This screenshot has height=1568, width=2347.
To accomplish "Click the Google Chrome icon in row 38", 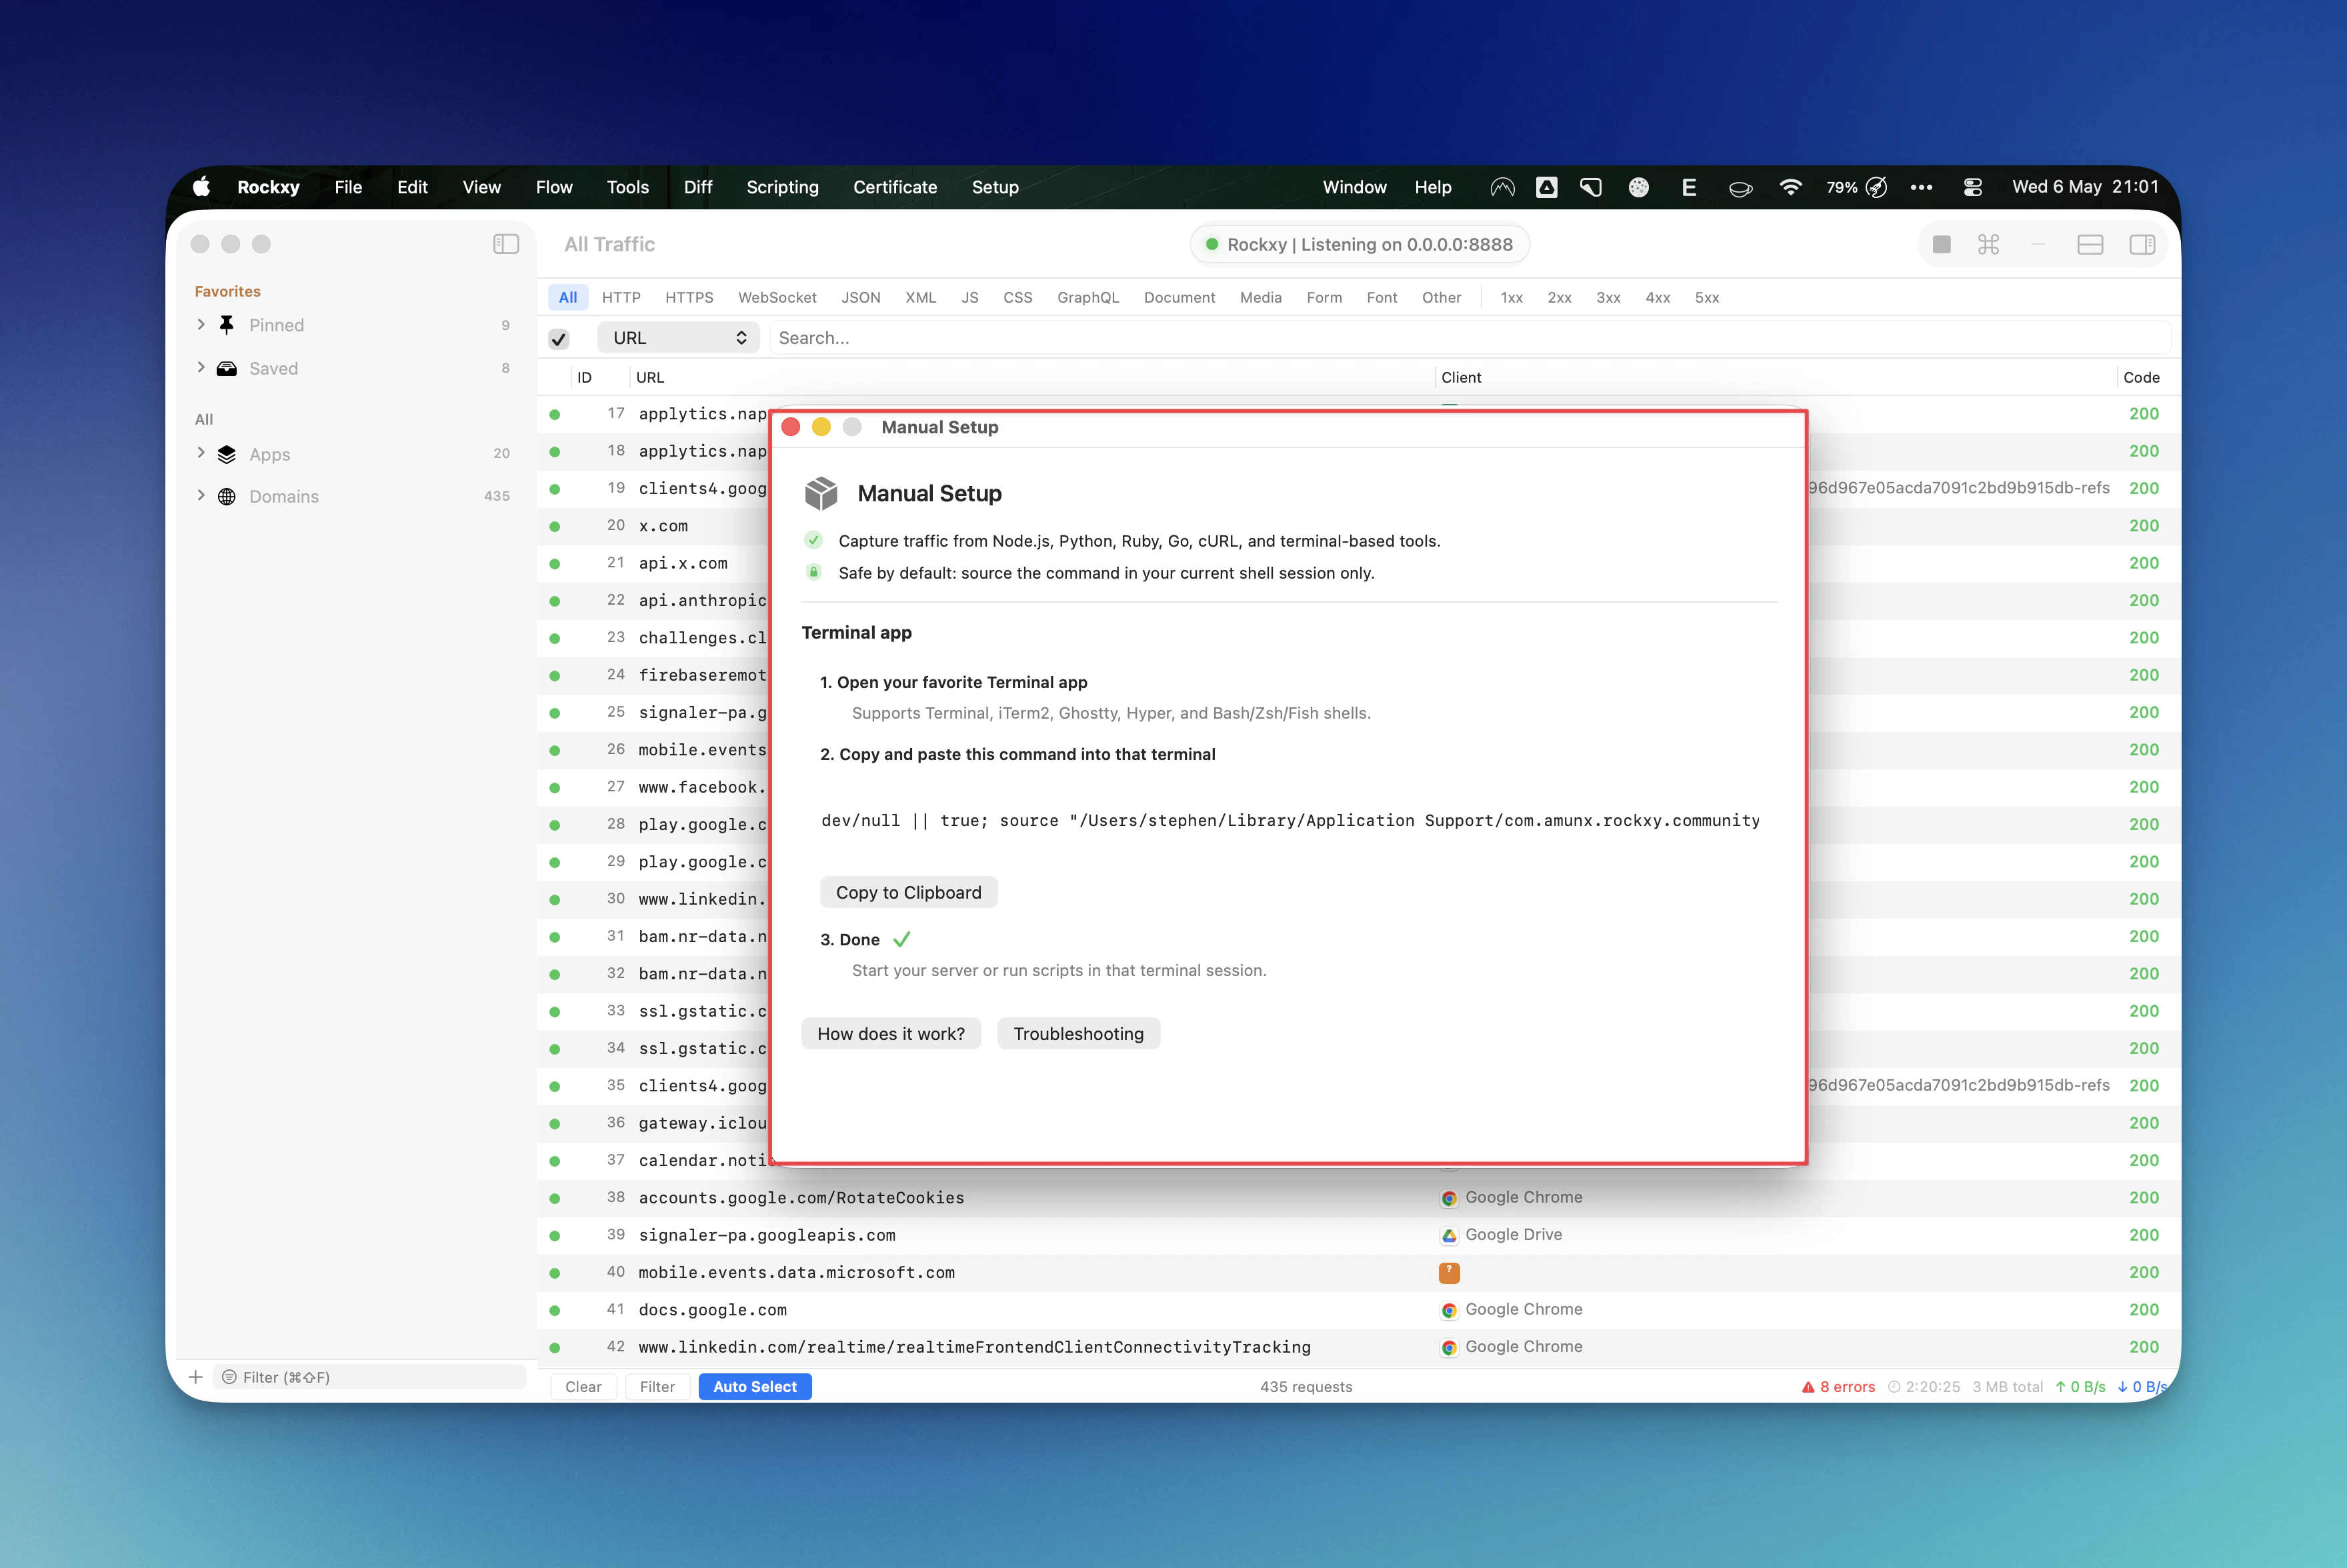I will [1449, 1198].
